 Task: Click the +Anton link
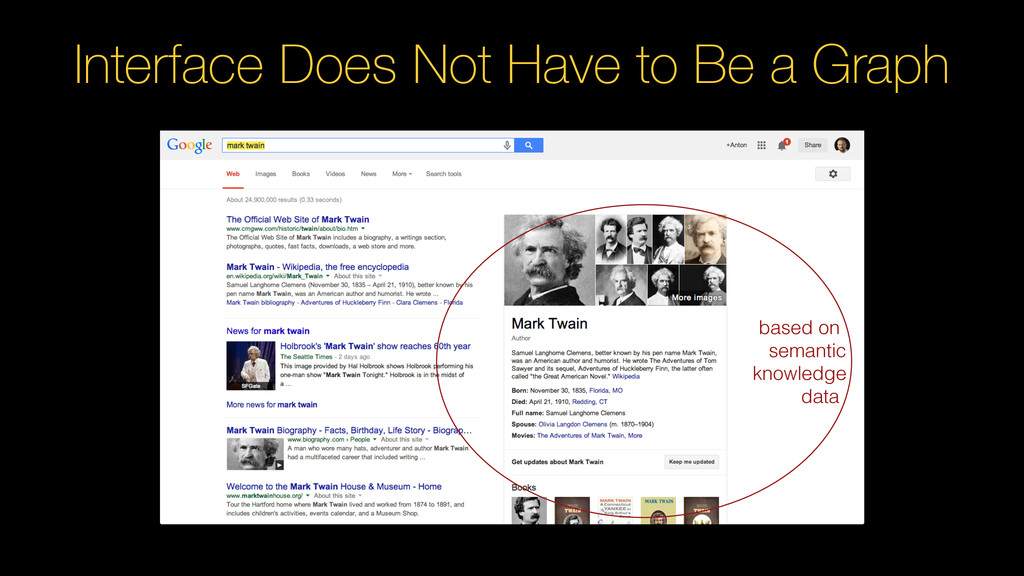(x=736, y=145)
